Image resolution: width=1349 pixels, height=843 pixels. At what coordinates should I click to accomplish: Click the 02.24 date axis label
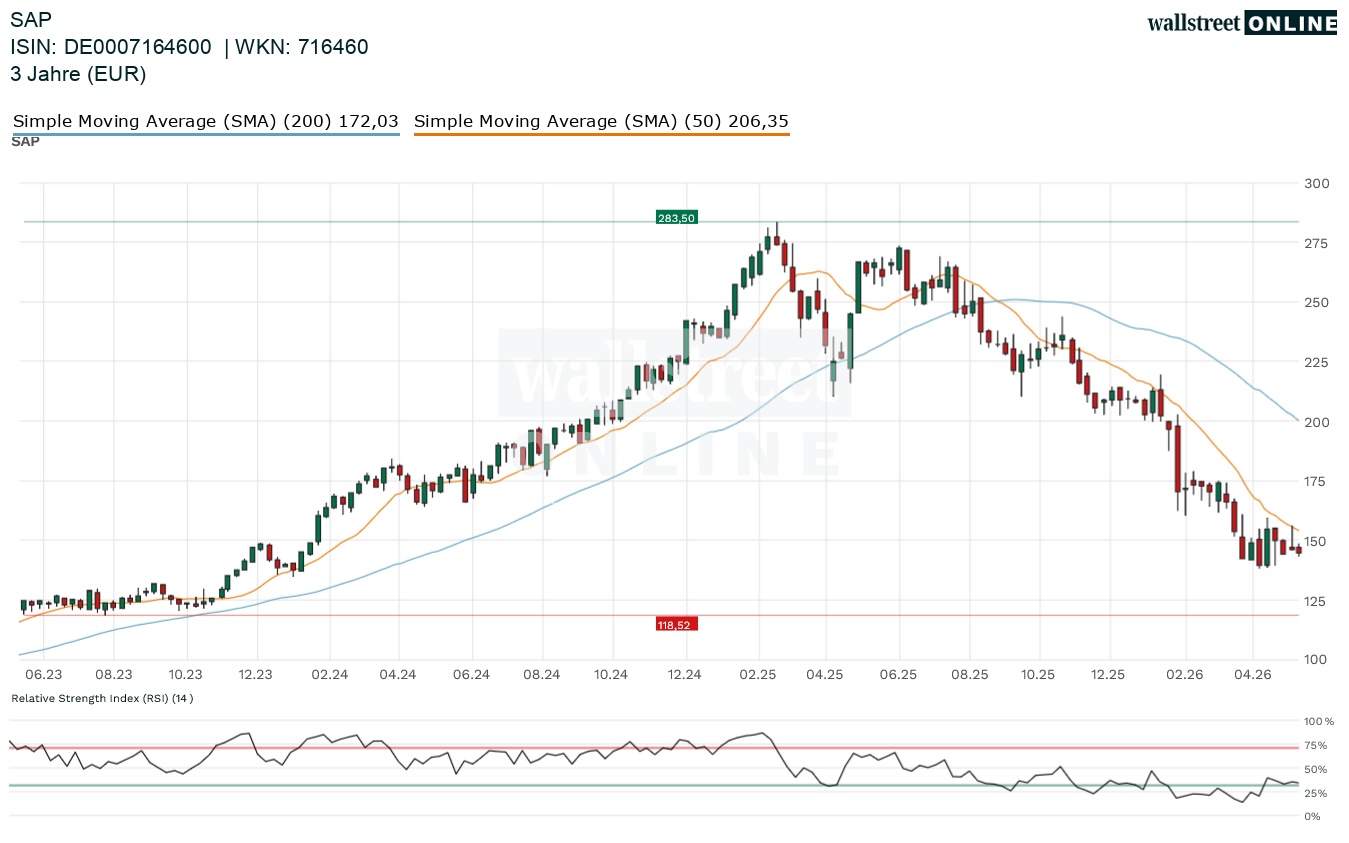[329, 676]
